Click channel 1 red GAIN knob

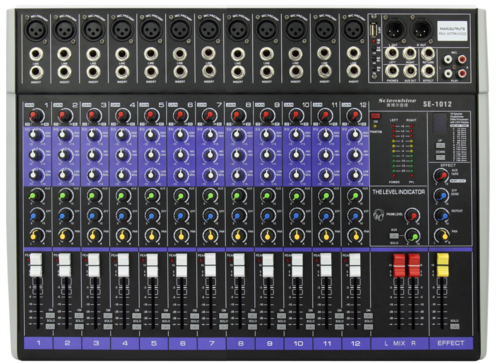coord(35,116)
